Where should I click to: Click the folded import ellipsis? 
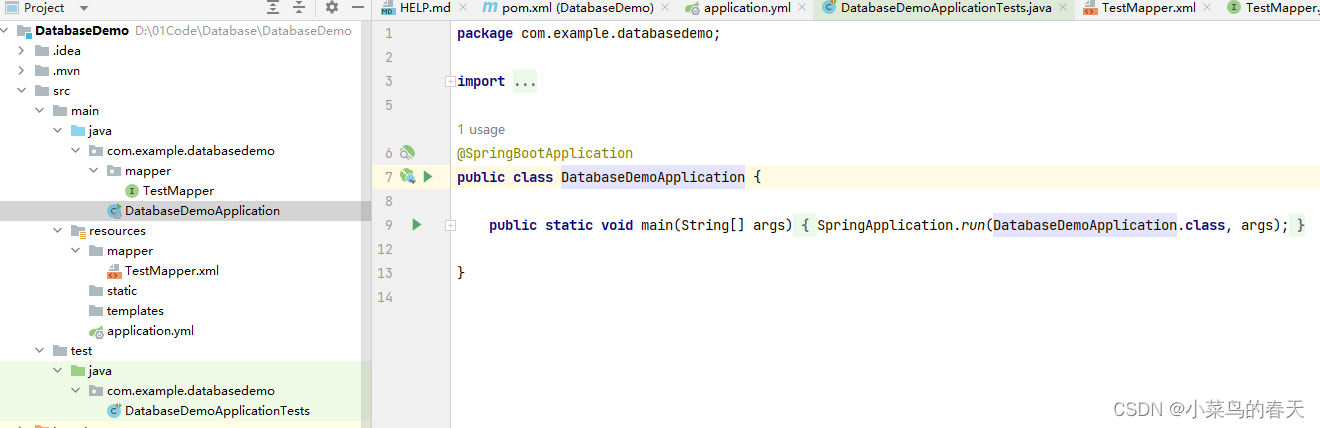pos(525,82)
